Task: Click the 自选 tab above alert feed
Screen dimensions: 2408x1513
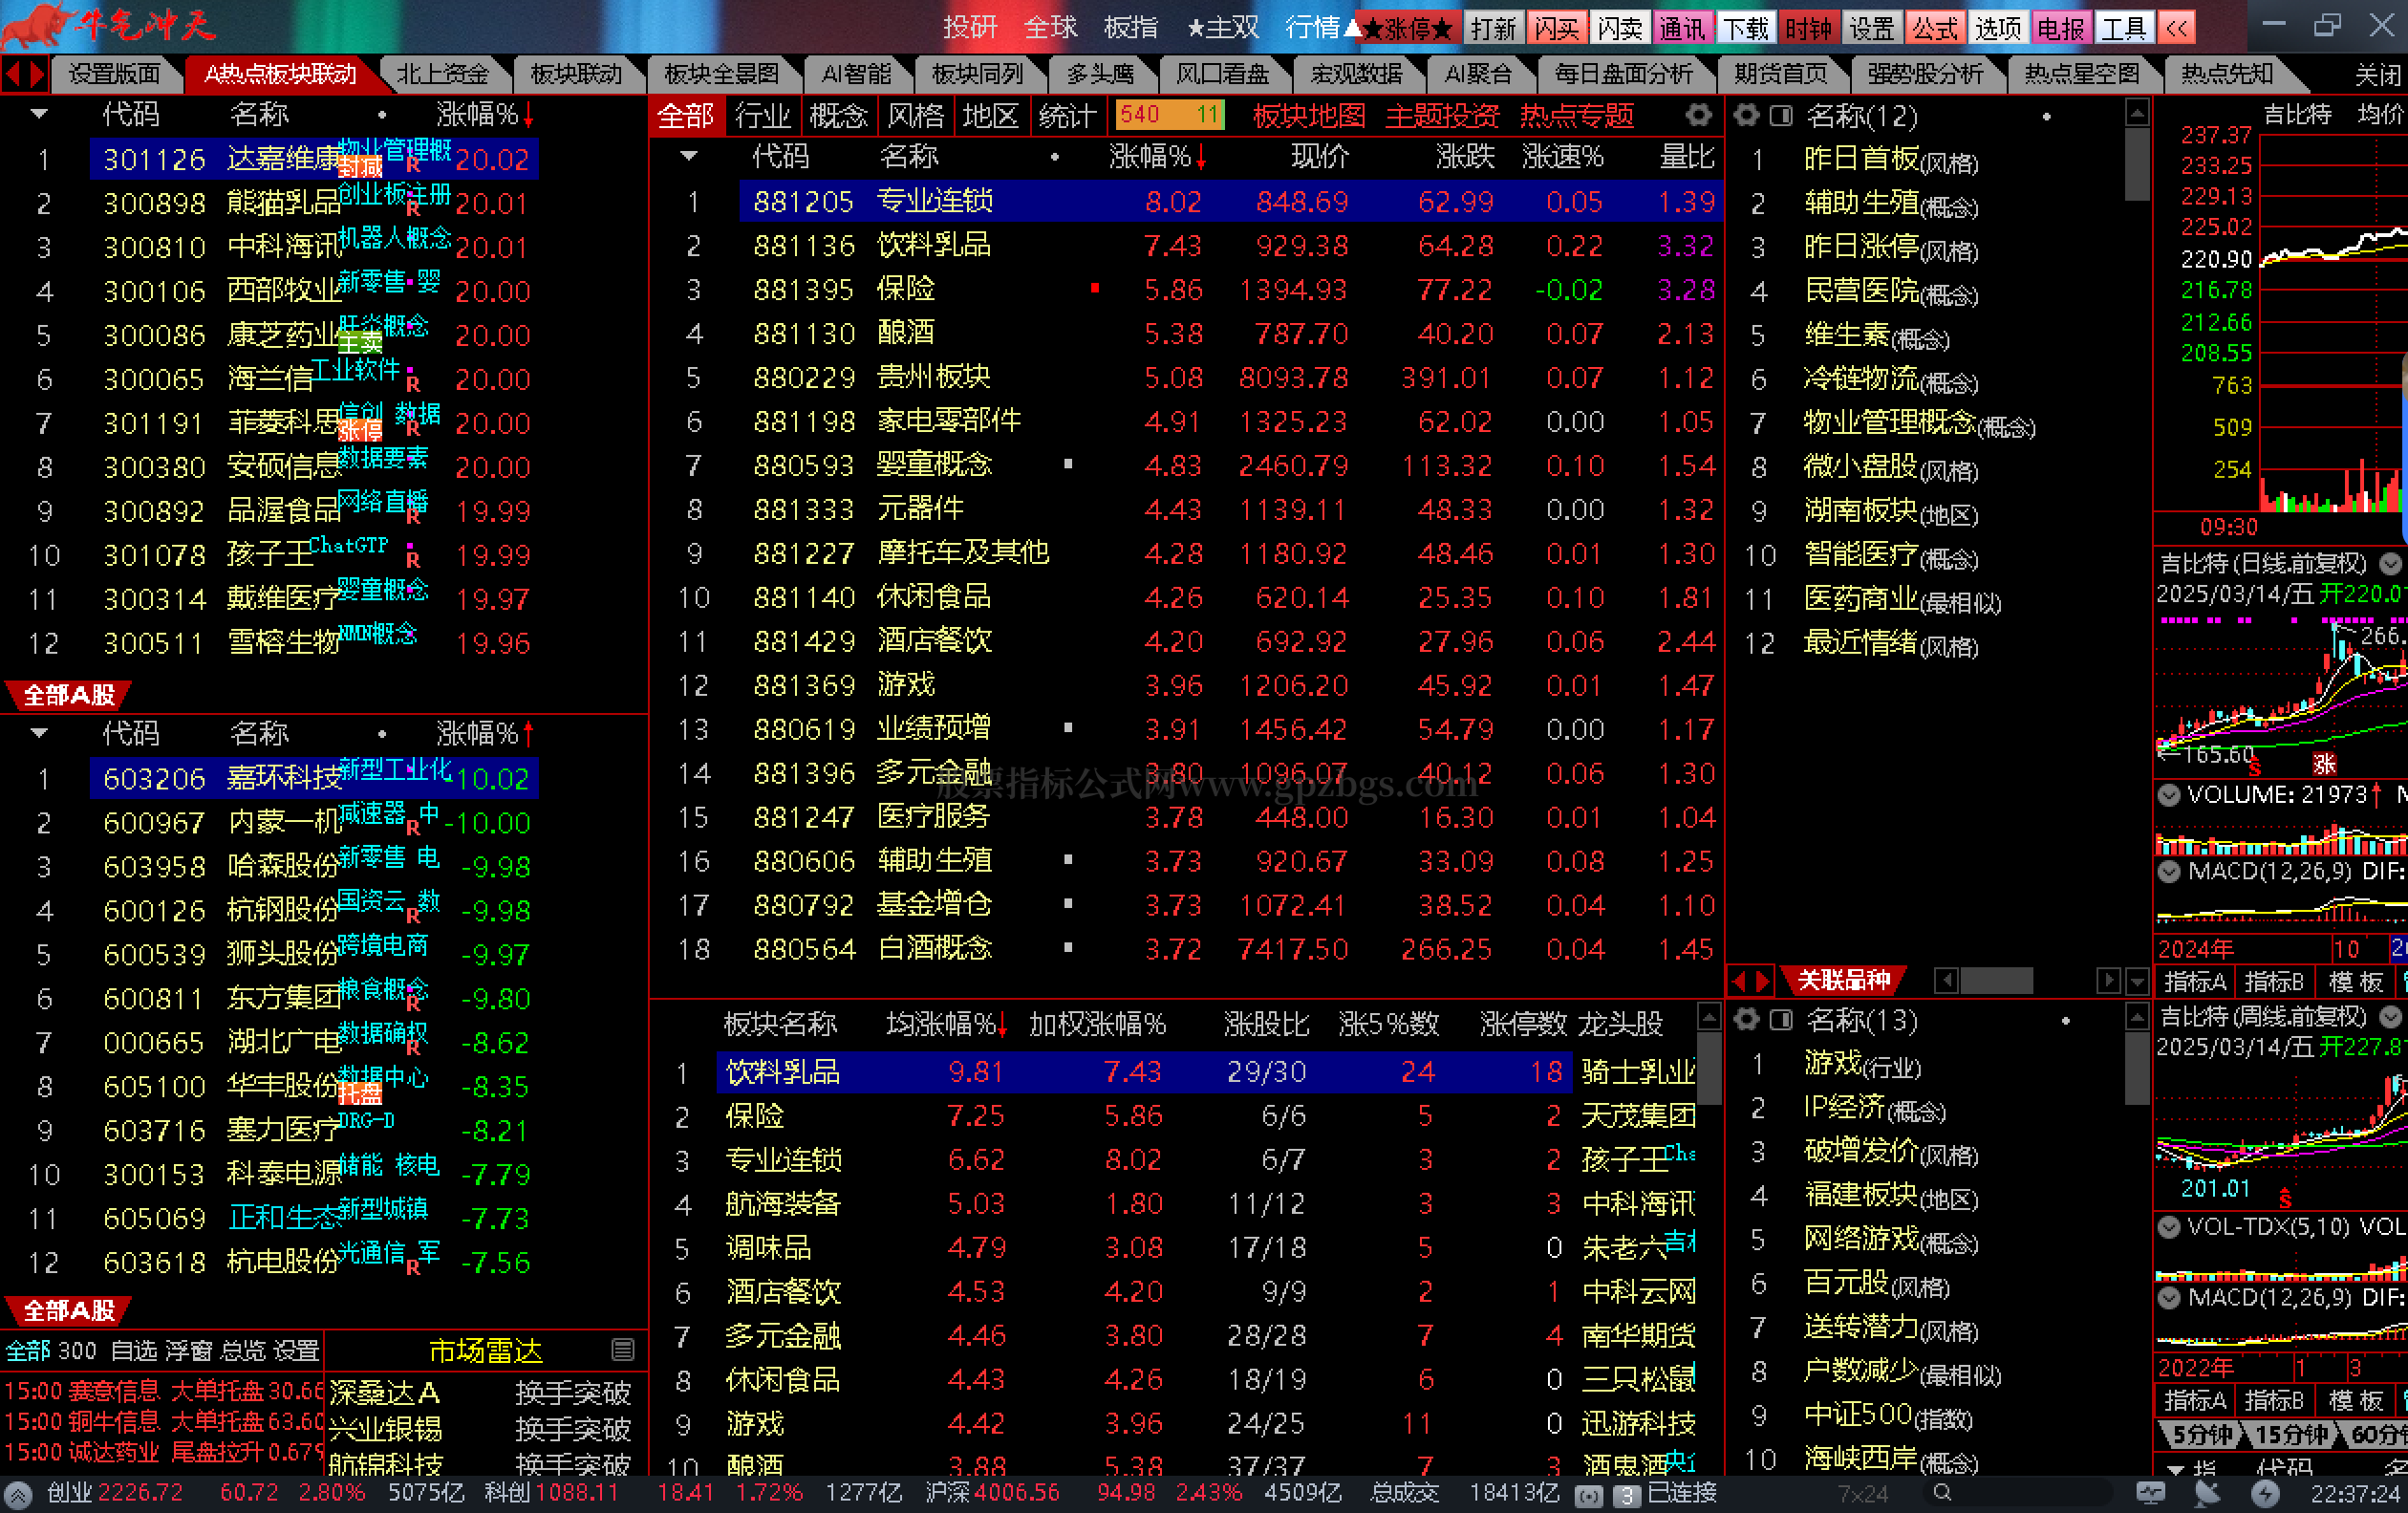Action: pyautogui.click(x=134, y=1351)
